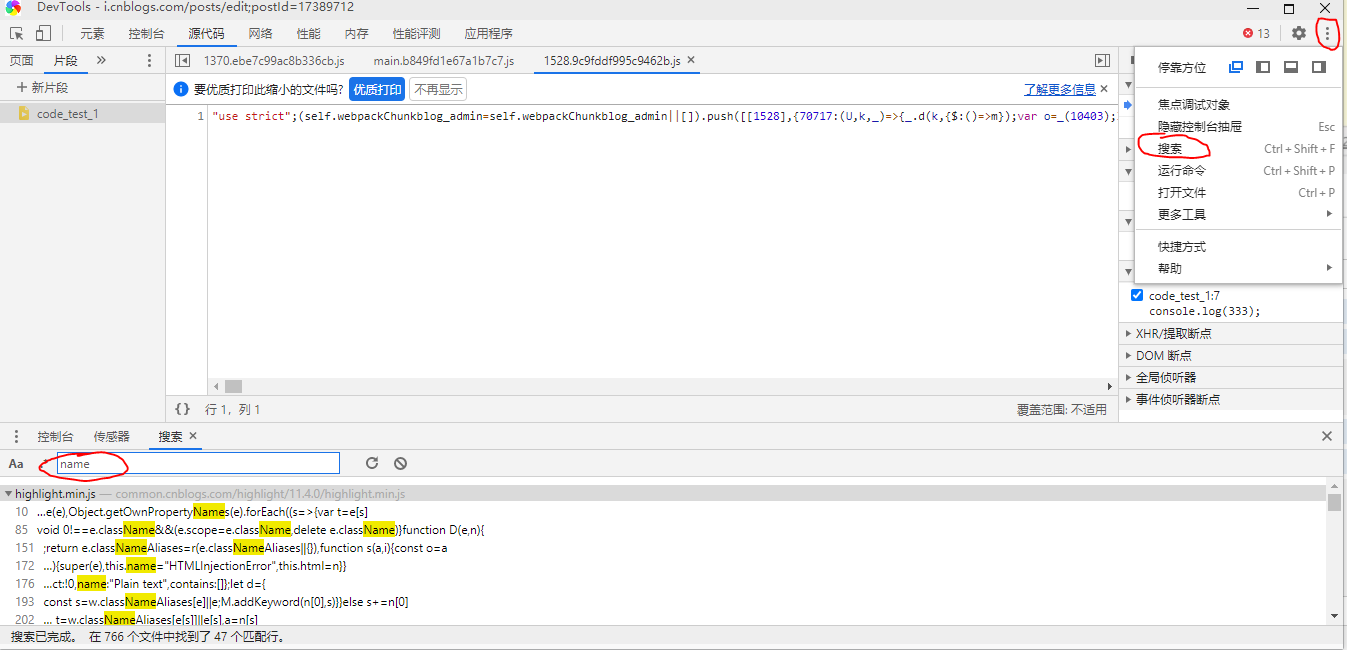Image resolution: width=1347 pixels, height=650 pixels.
Task: Click the 优质打印 button
Action: click(x=377, y=89)
